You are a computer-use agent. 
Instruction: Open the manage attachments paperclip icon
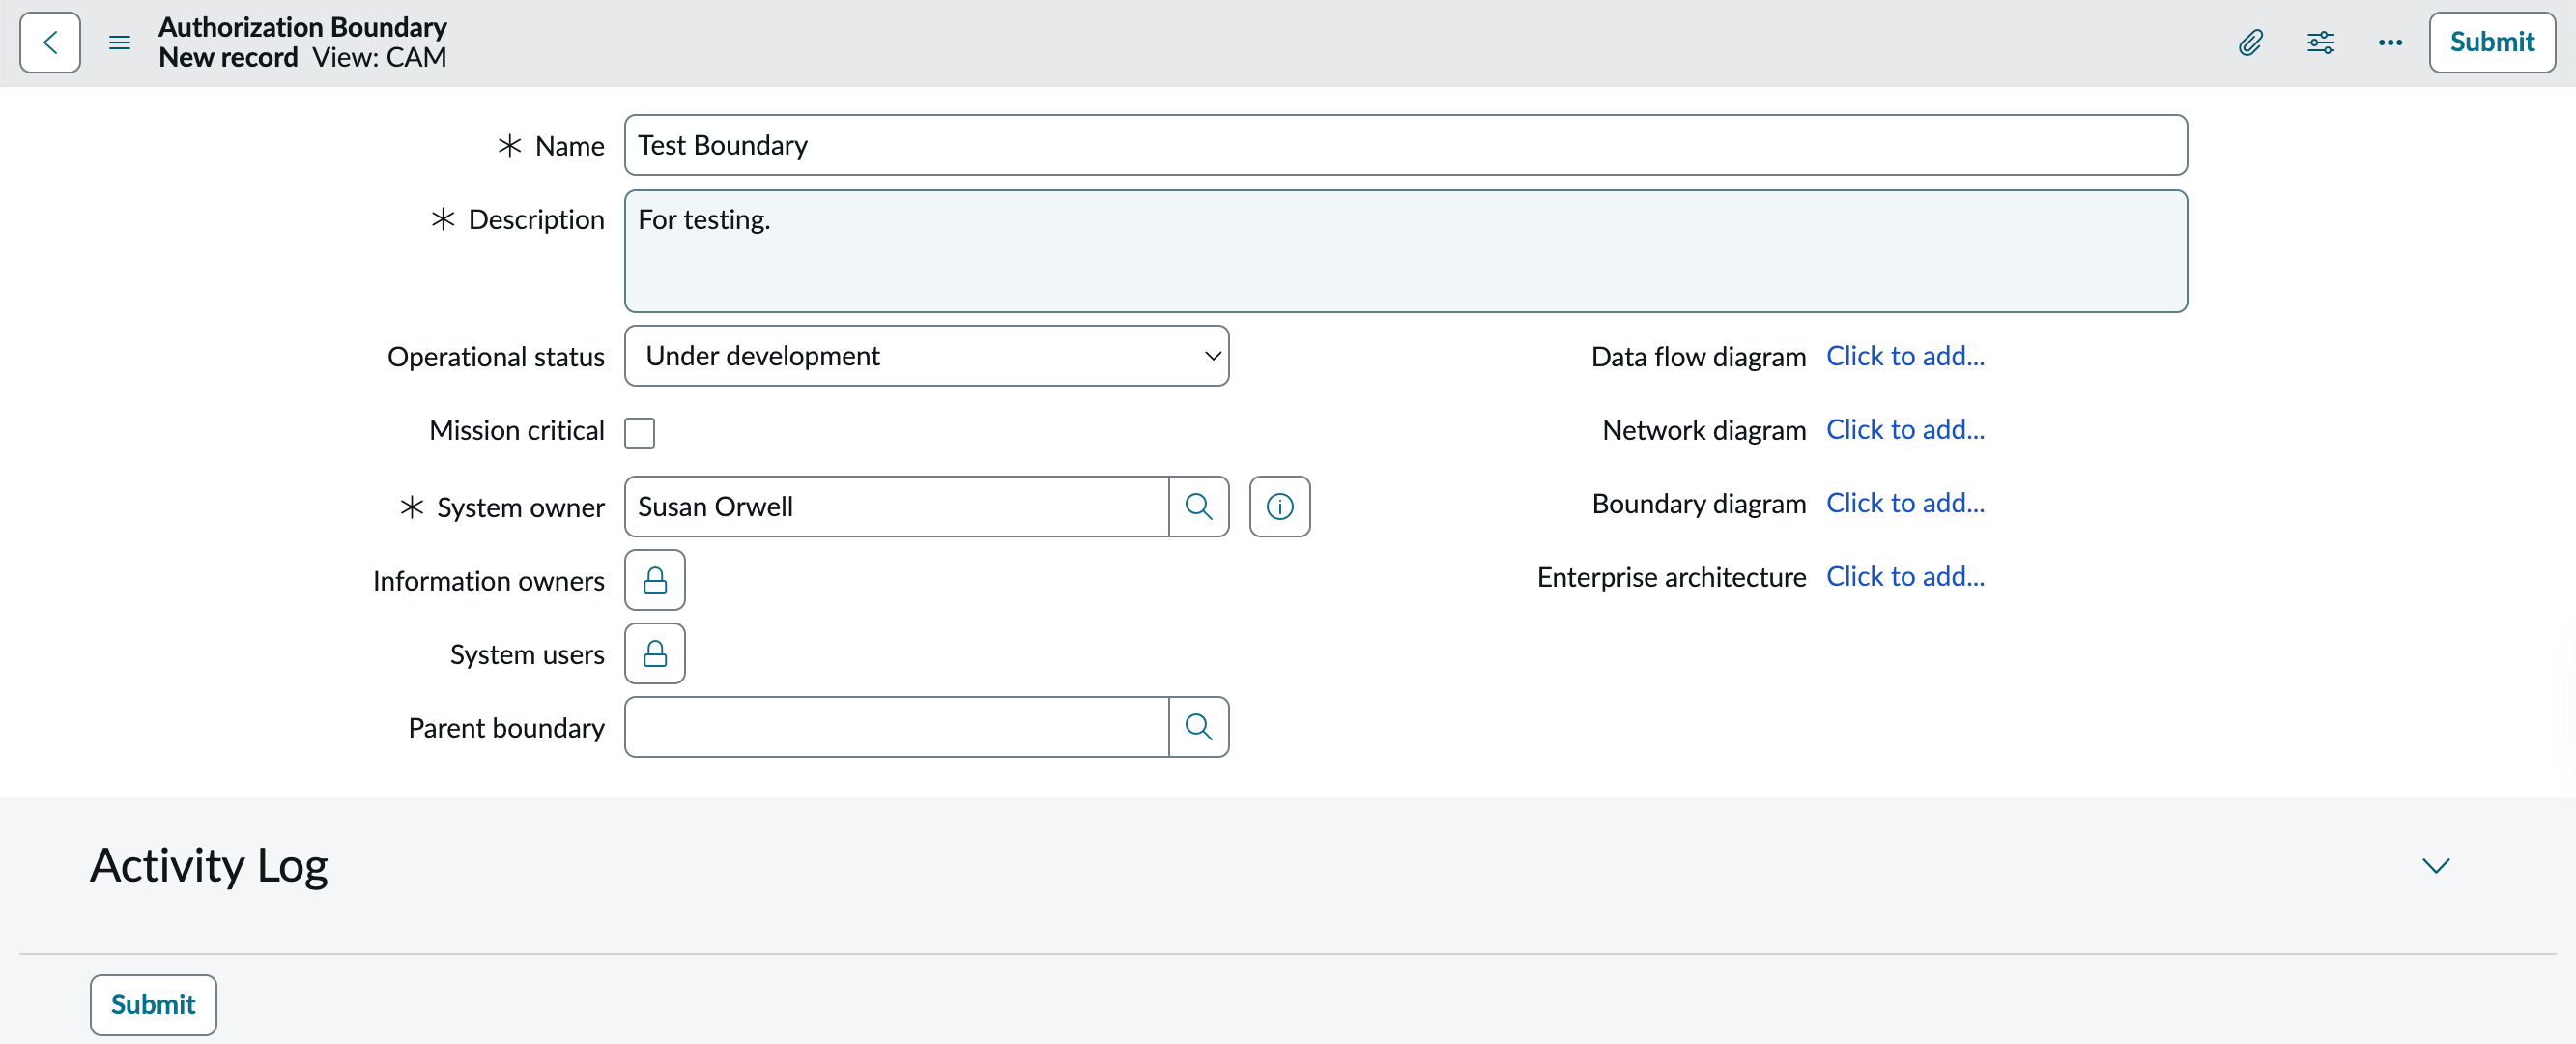pyautogui.click(x=2251, y=42)
